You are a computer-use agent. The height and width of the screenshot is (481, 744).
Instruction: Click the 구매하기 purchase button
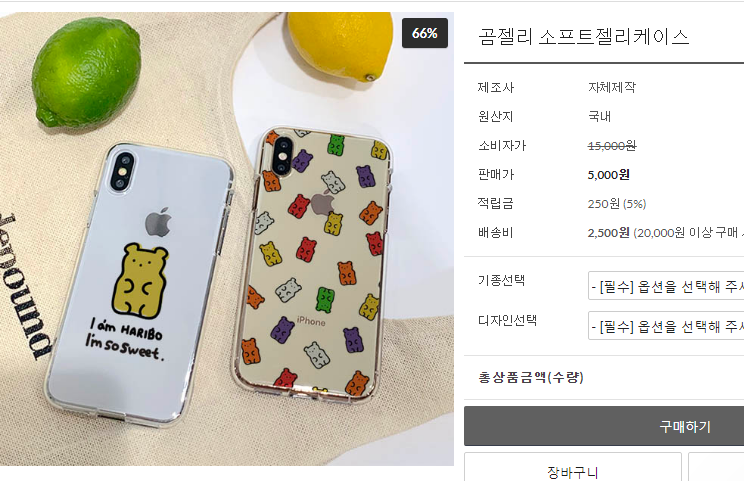(604, 426)
